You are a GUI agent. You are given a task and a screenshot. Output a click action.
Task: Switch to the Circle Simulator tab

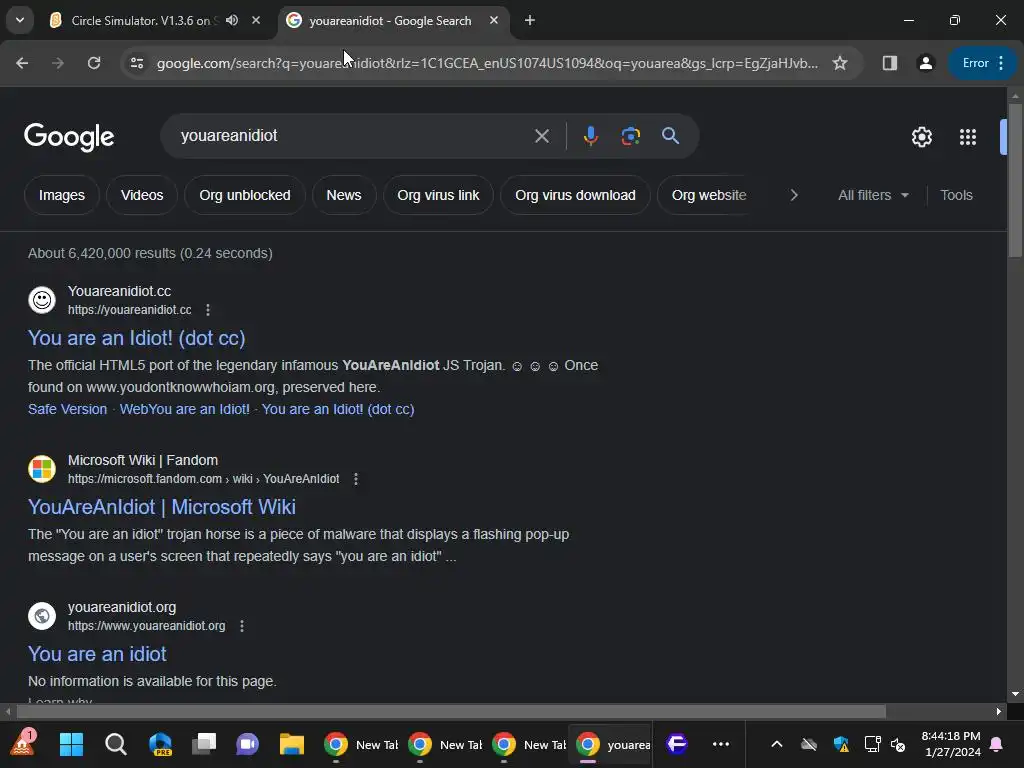pos(156,20)
